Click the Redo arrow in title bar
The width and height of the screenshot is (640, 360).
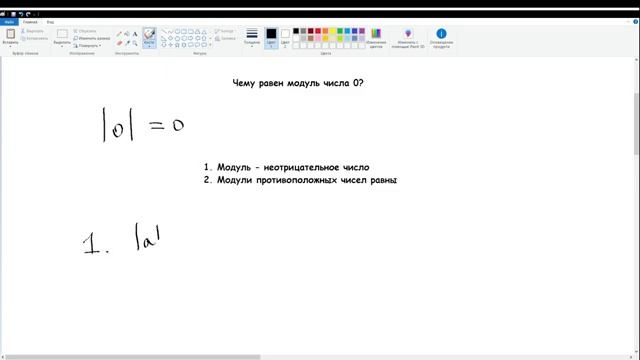[x=28, y=14]
